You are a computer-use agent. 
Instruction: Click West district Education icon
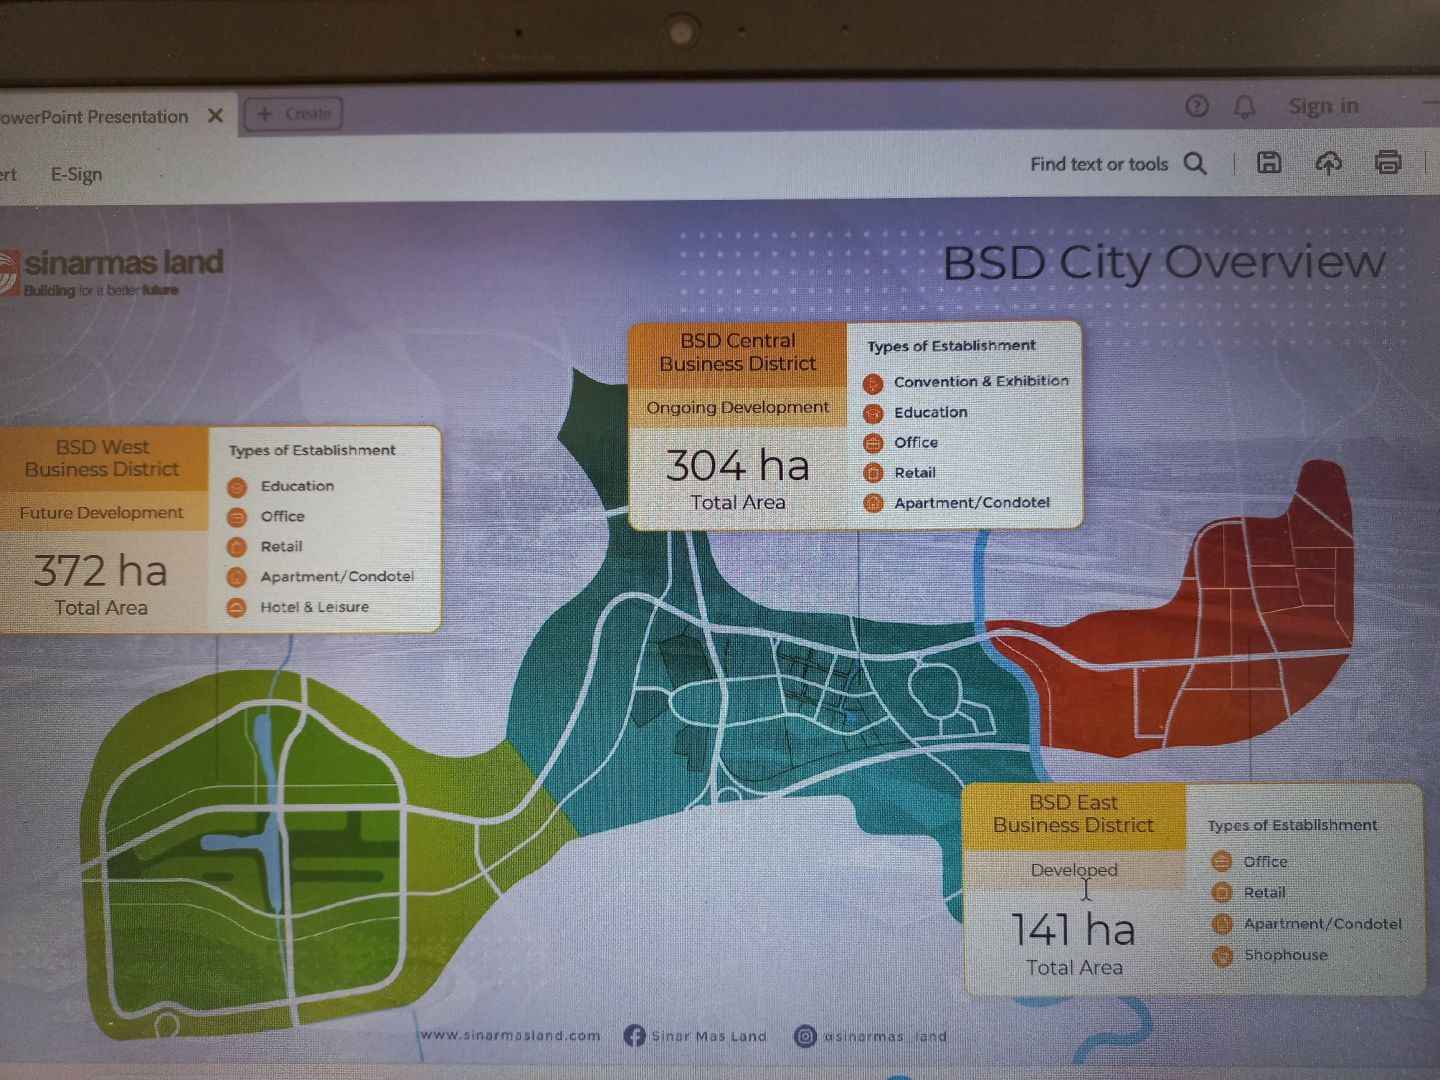[237, 487]
